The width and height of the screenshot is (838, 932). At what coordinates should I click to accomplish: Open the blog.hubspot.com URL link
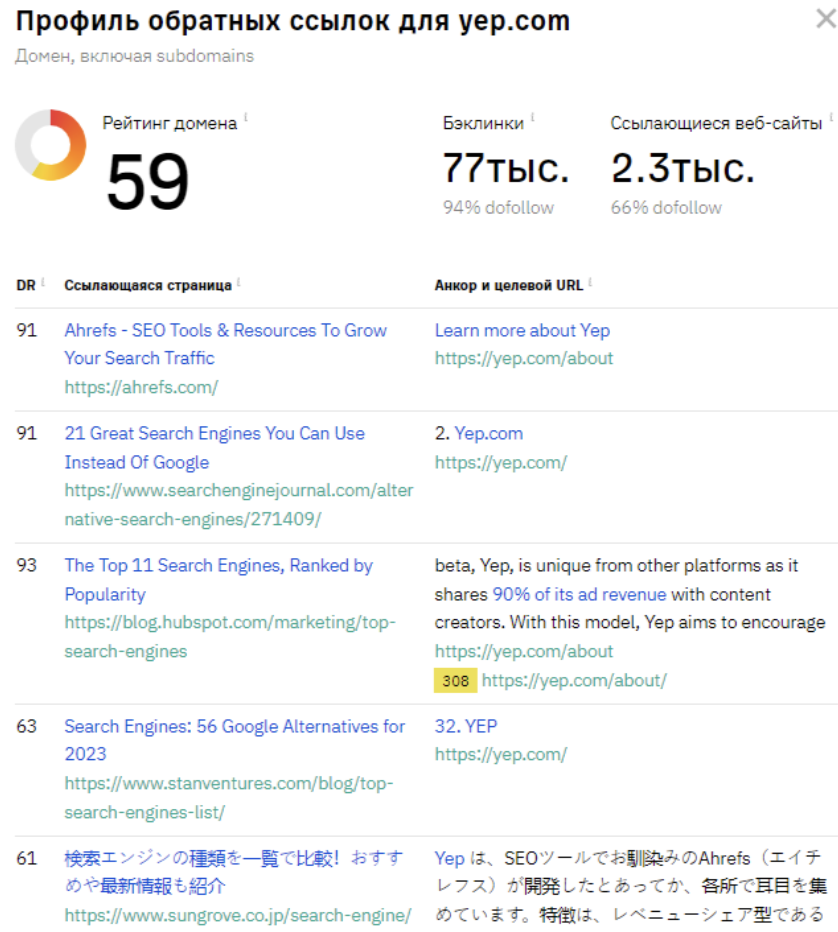point(230,637)
